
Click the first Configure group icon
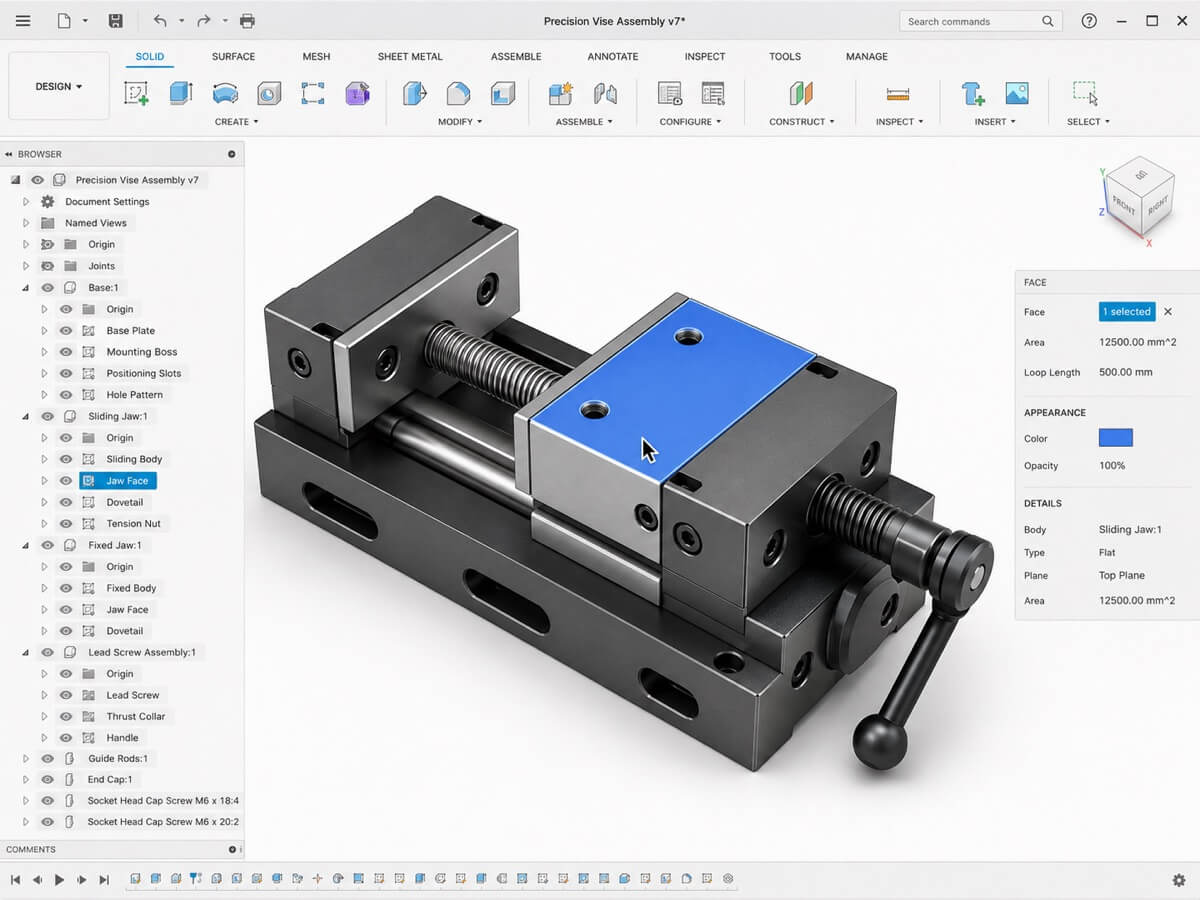(669, 94)
